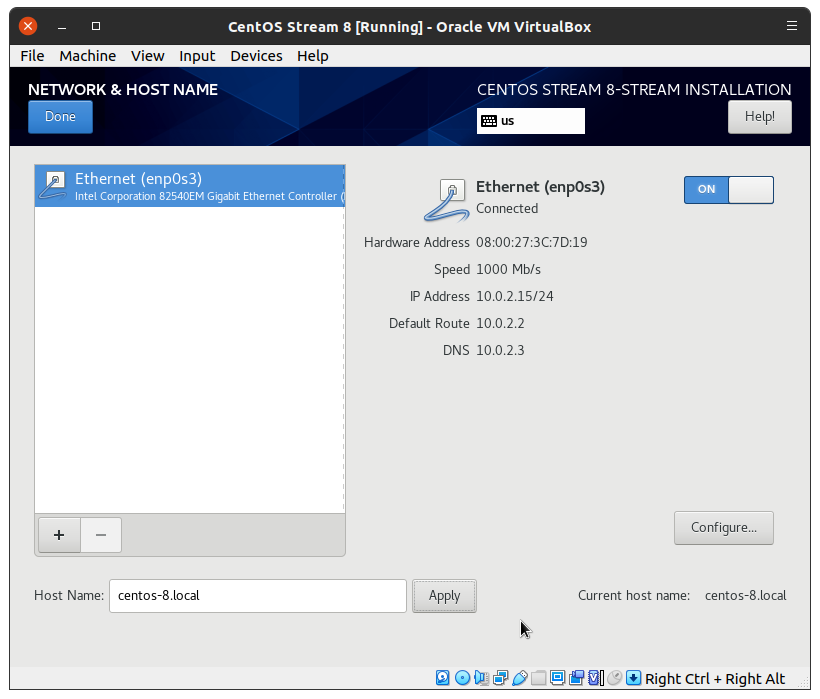820x699 pixels.
Task: Click the display settings status icon
Action: (x=557, y=678)
